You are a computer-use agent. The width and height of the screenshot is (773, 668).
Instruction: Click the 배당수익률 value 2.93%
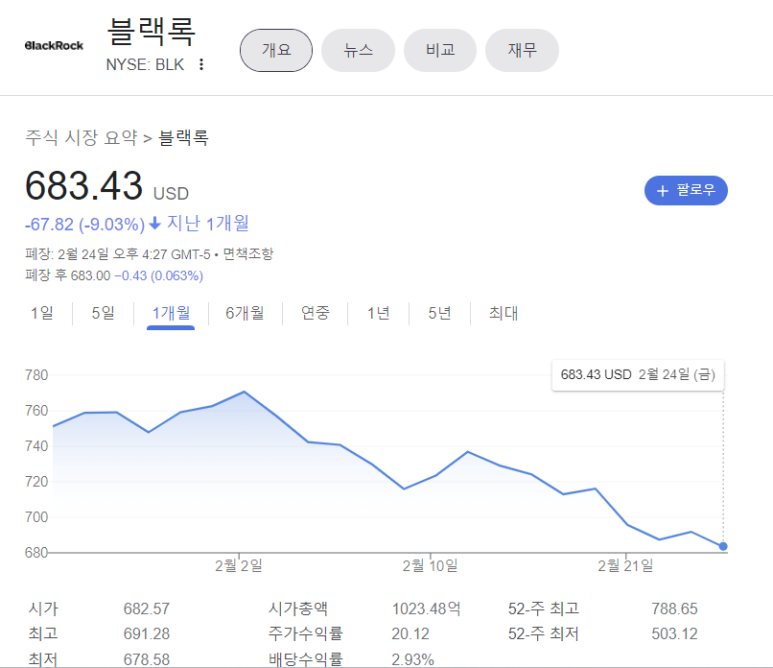coord(413,659)
